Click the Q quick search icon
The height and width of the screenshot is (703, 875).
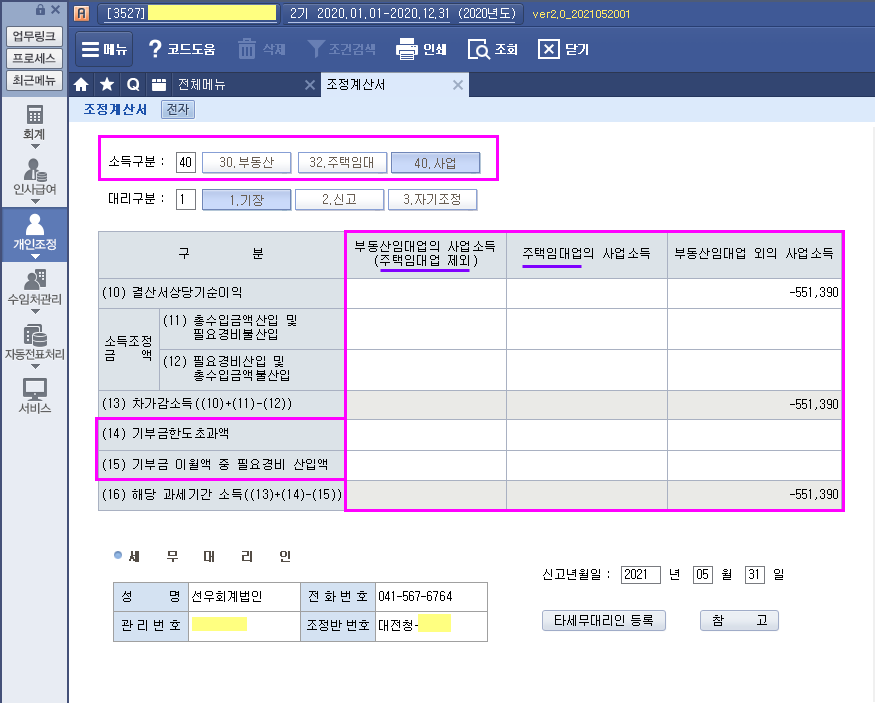pyautogui.click(x=132, y=85)
